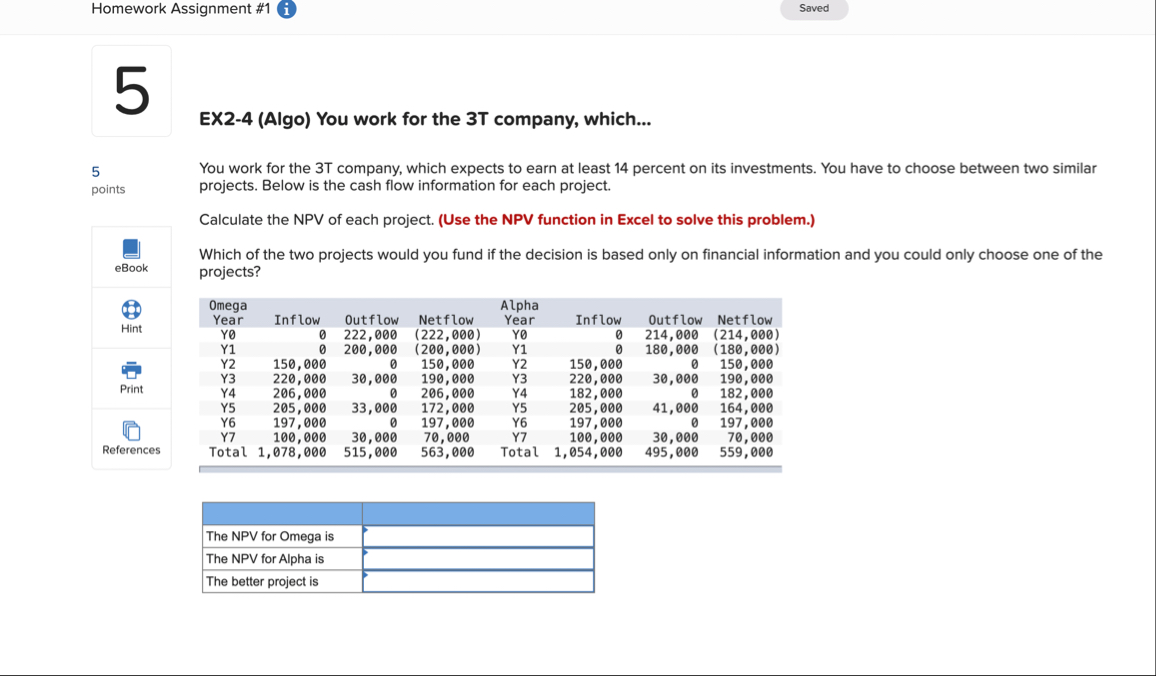This screenshot has width=1156, height=676.
Task: Click the NPV for Alpha input field
Action: [478, 558]
